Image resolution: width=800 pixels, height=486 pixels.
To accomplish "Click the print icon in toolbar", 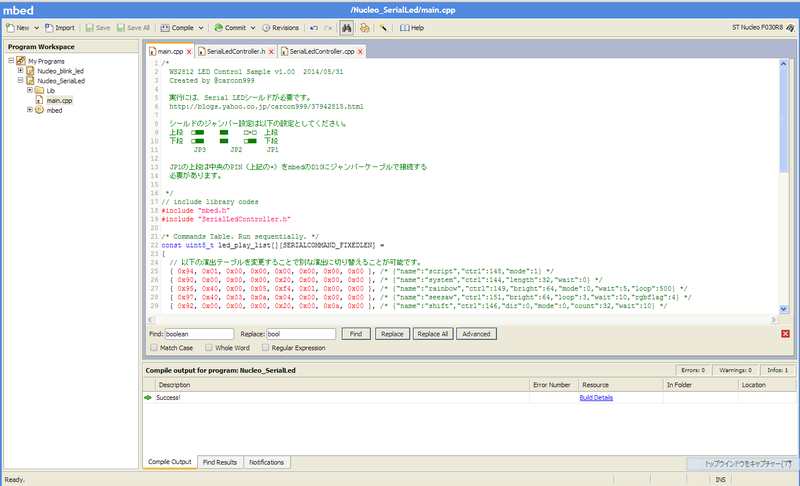I will [364, 28].
